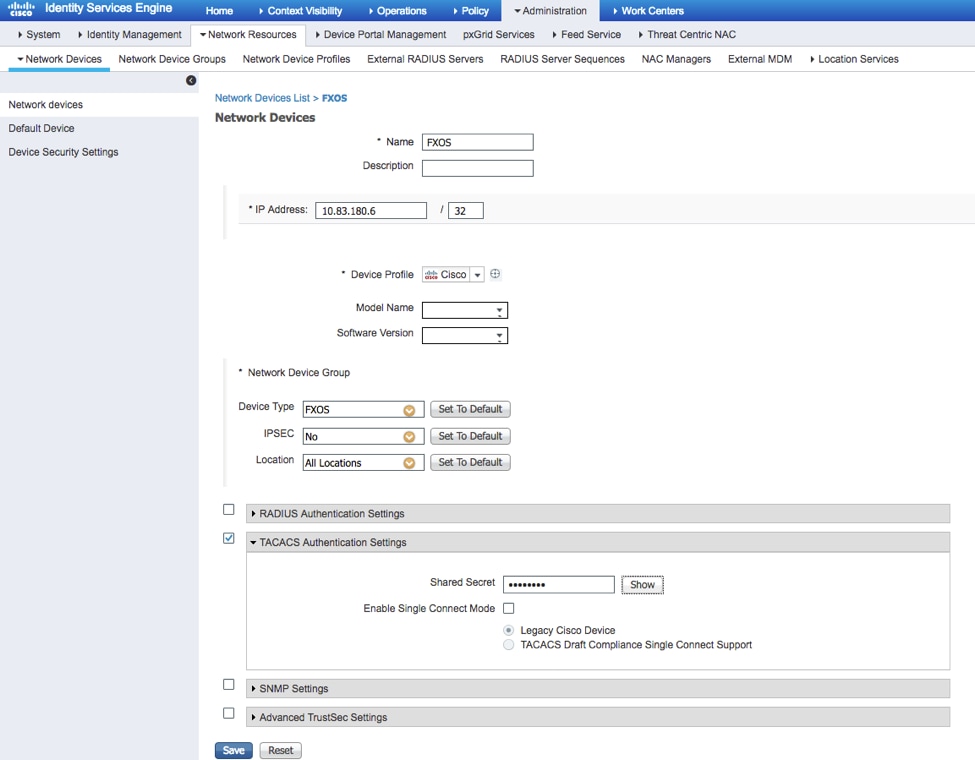The height and width of the screenshot is (760, 975).
Task: Click the Shared Secret password field
Action: point(558,585)
